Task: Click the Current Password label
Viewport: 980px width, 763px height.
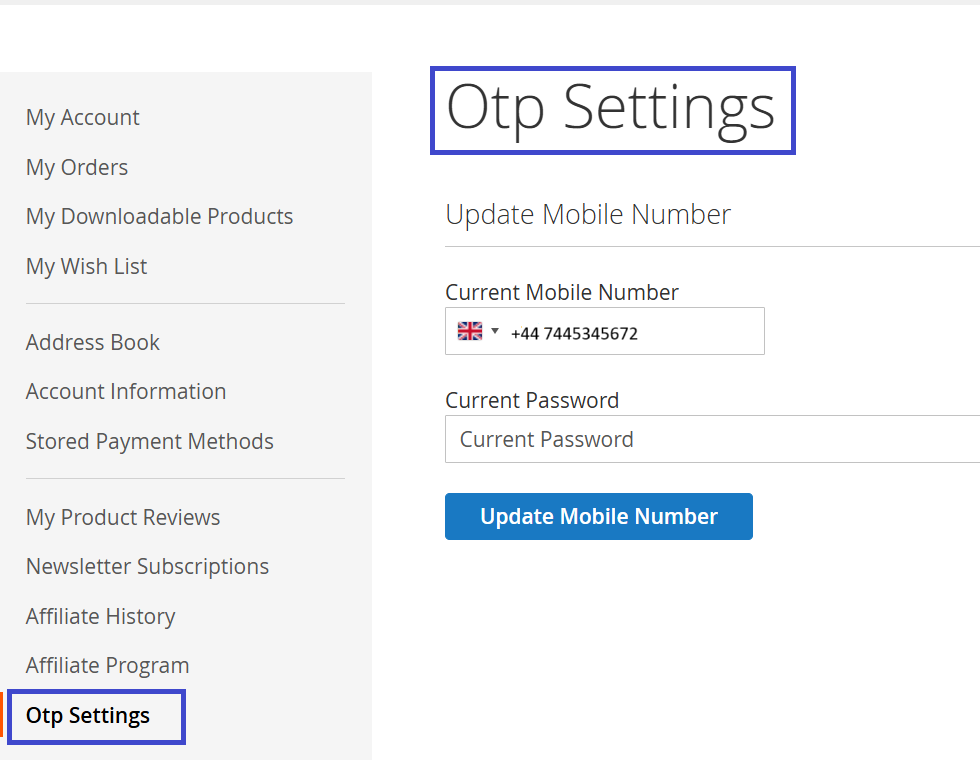Action: [532, 400]
